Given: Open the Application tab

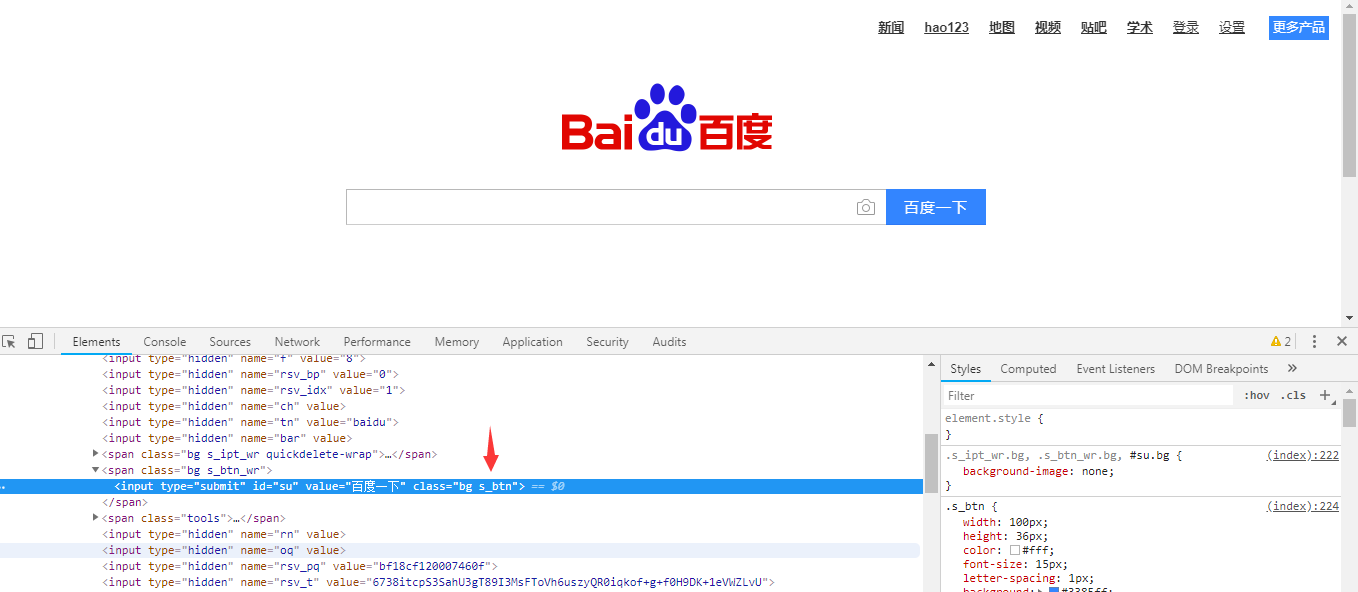Looking at the screenshot, I should [532, 341].
